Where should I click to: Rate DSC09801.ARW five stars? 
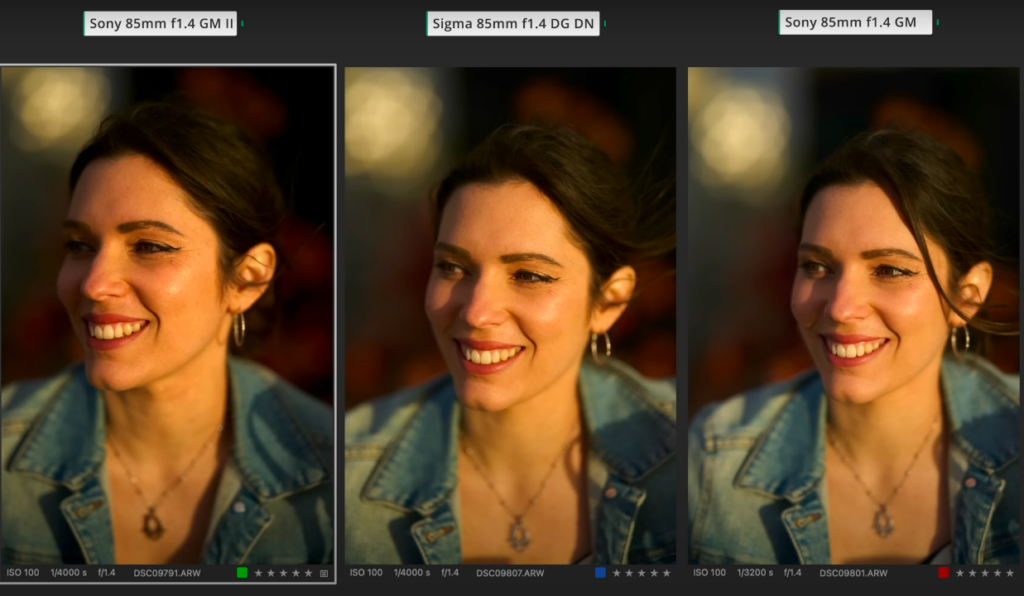click(1010, 573)
